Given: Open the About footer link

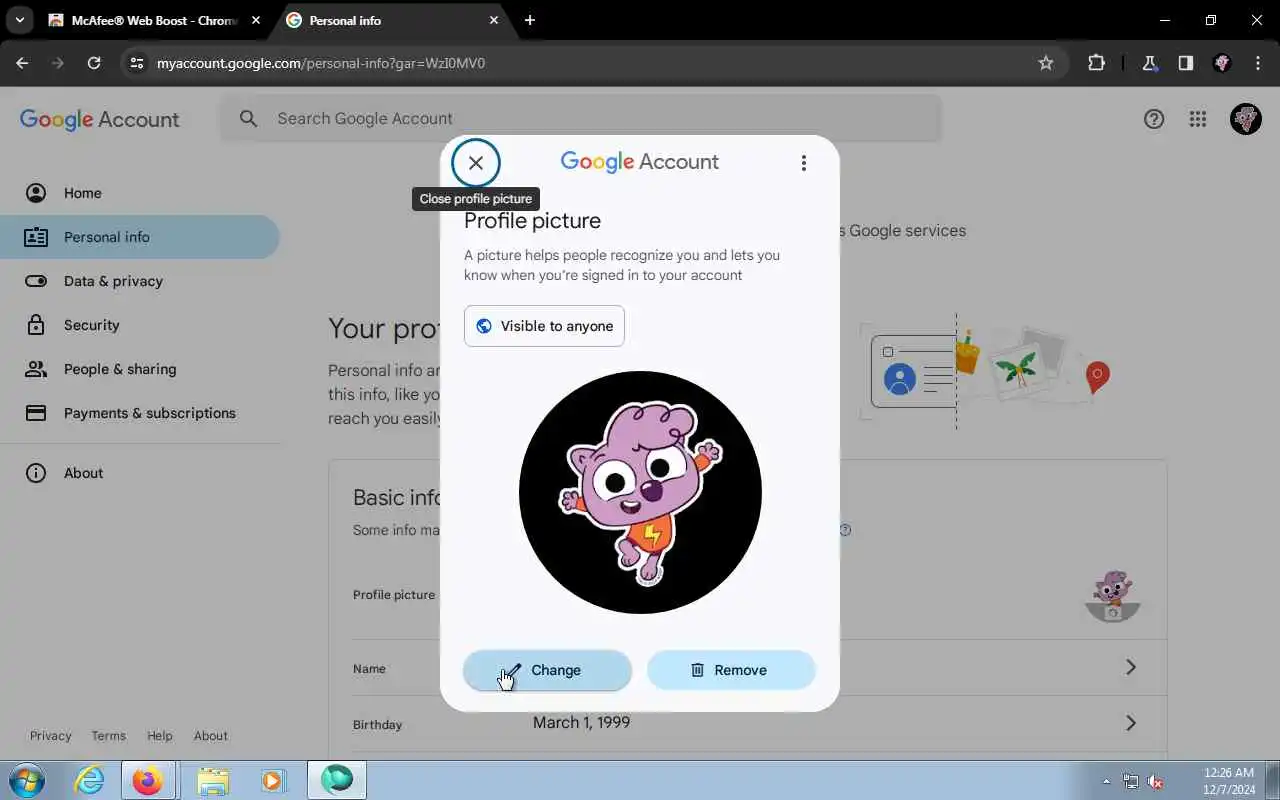Looking at the screenshot, I should point(210,736).
